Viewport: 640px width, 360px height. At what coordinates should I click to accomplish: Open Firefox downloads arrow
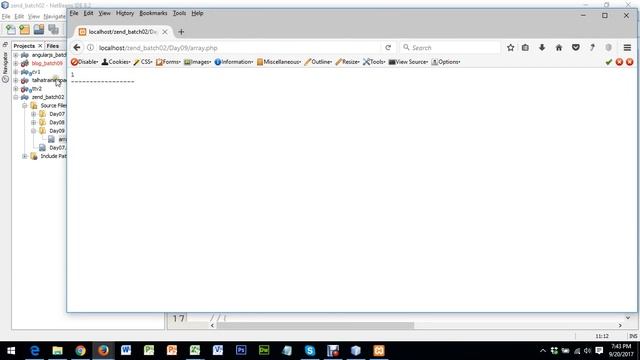[x=542, y=48]
